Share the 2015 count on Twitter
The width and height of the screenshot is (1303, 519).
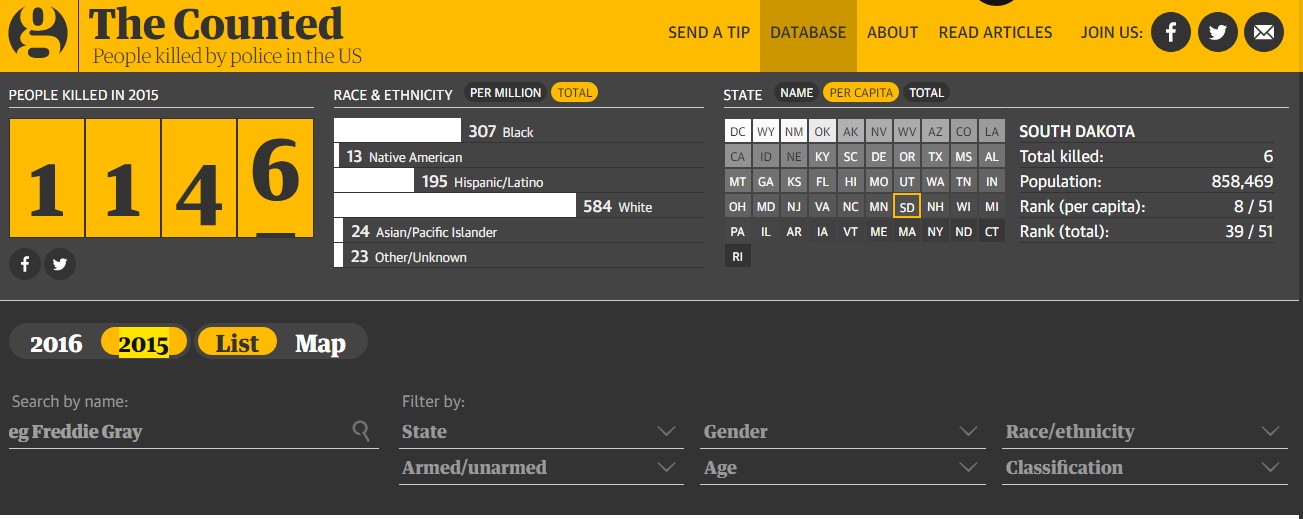click(60, 264)
